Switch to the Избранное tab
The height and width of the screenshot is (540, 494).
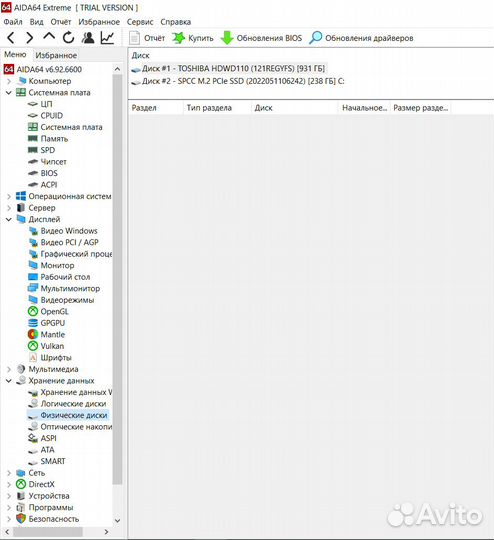click(x=56, y=55)
